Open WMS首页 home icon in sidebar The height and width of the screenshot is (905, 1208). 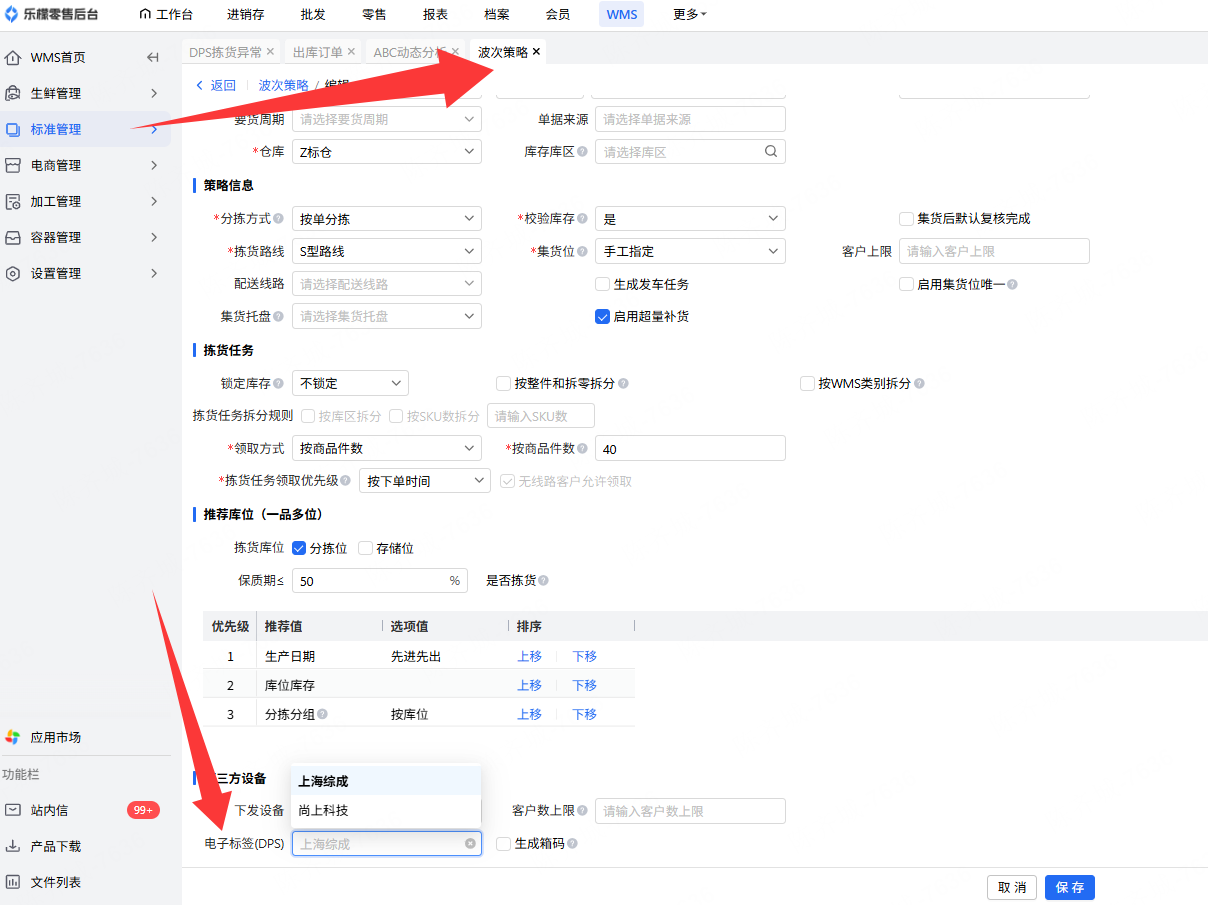13,57
